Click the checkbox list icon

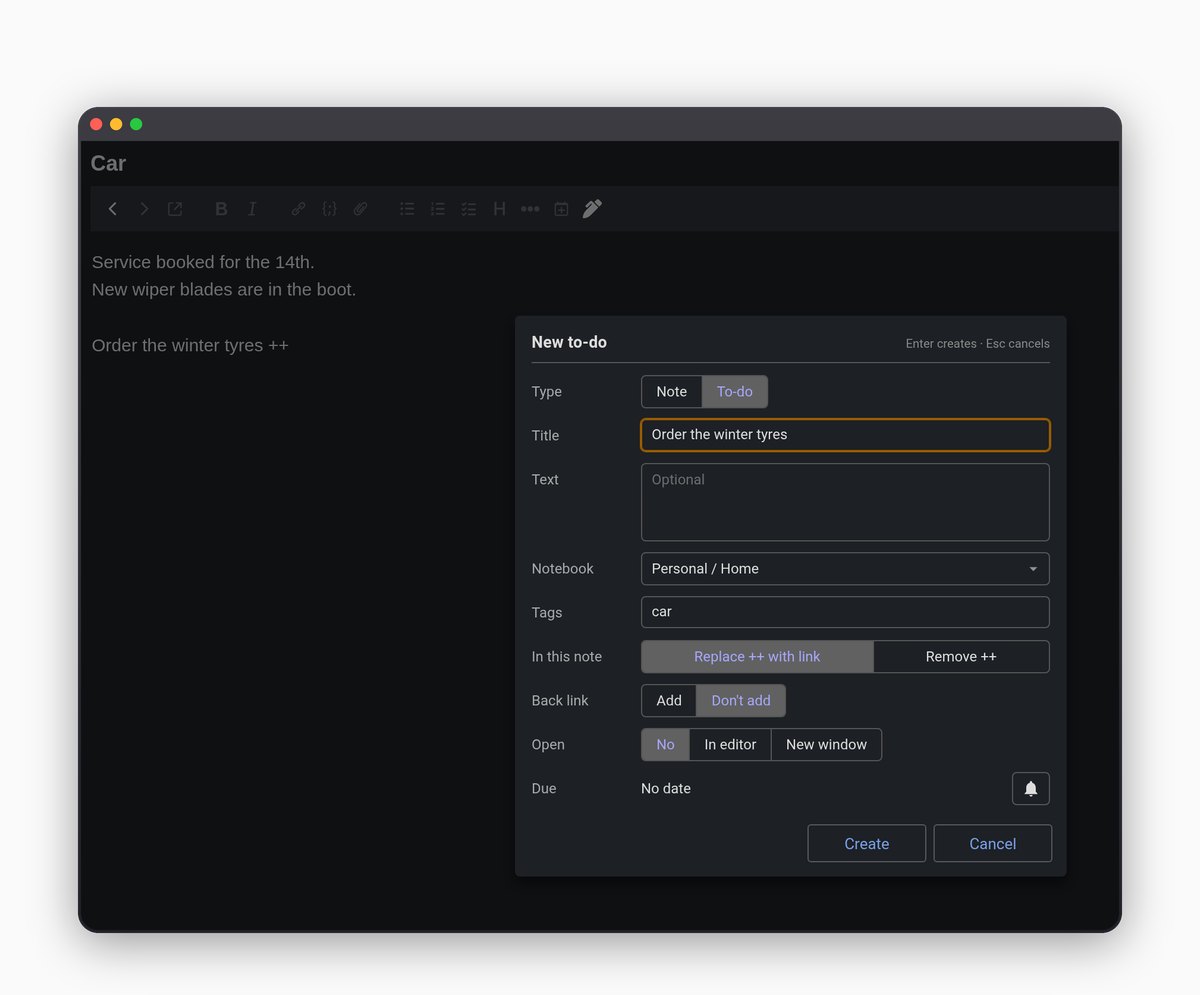coord(468,209)
